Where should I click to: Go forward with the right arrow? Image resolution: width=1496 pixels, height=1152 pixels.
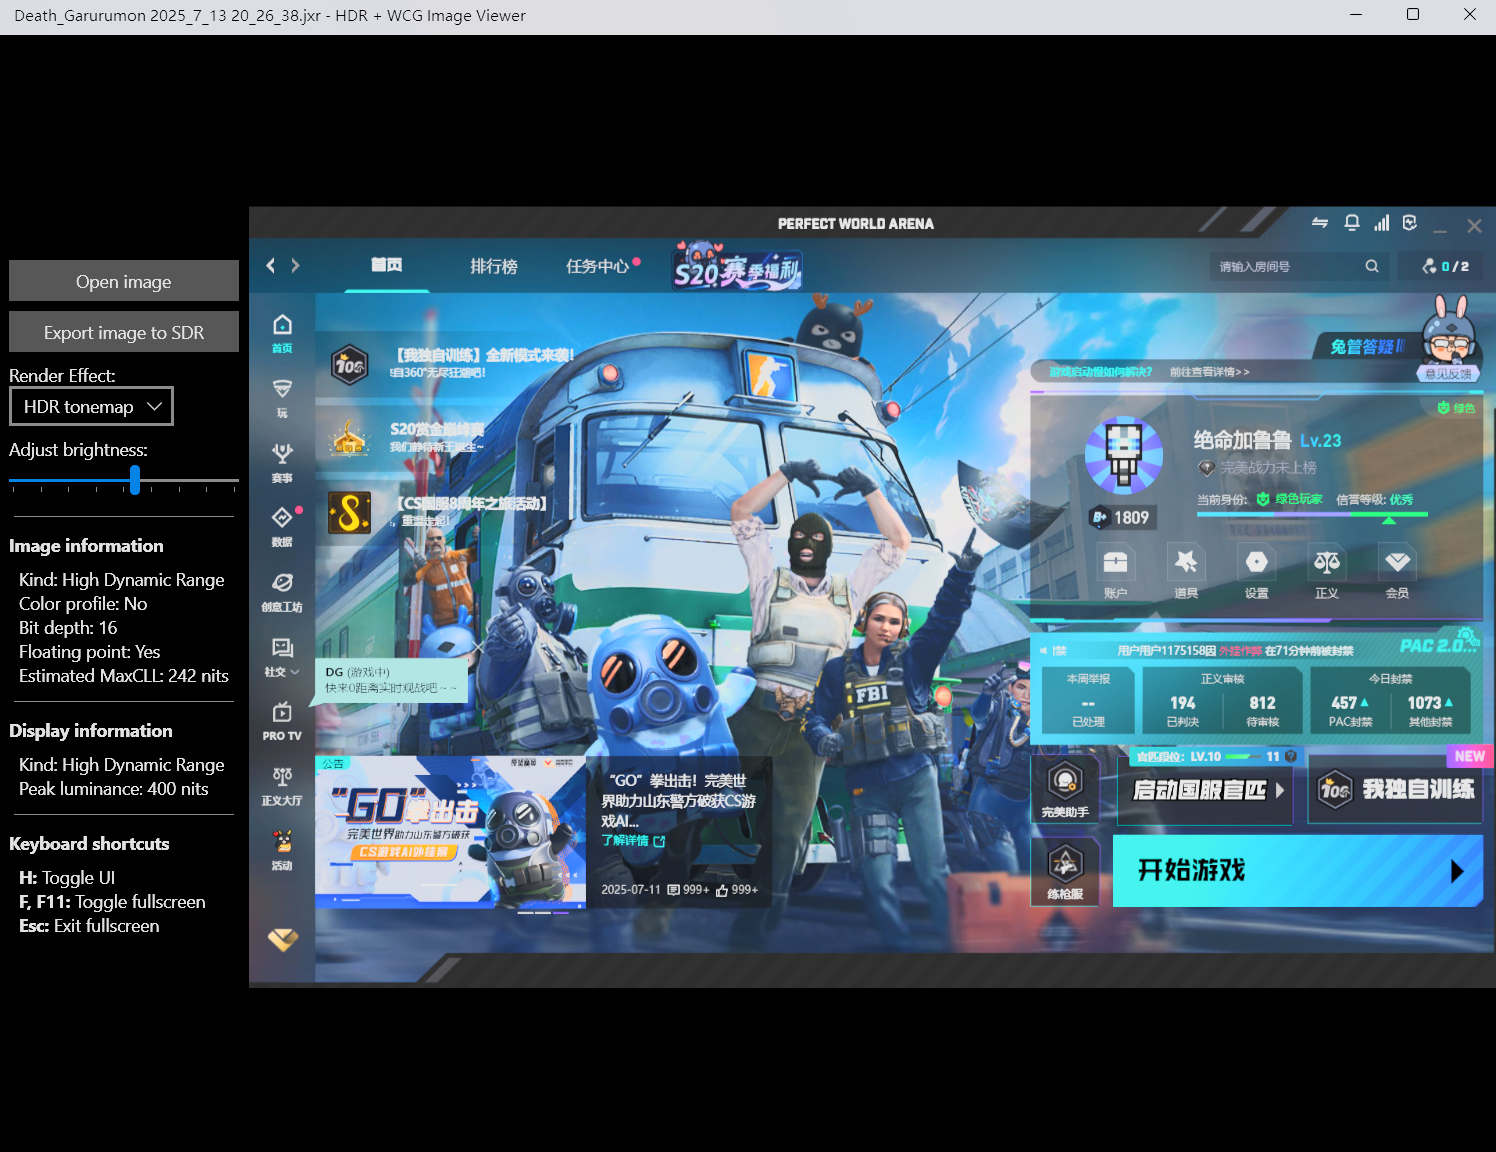(295, 265)
